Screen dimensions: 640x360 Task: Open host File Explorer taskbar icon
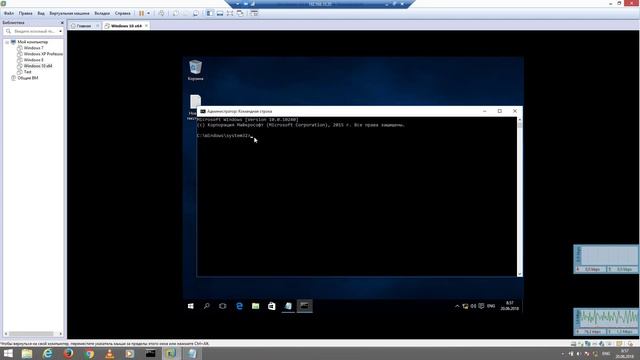pos(27,353)
